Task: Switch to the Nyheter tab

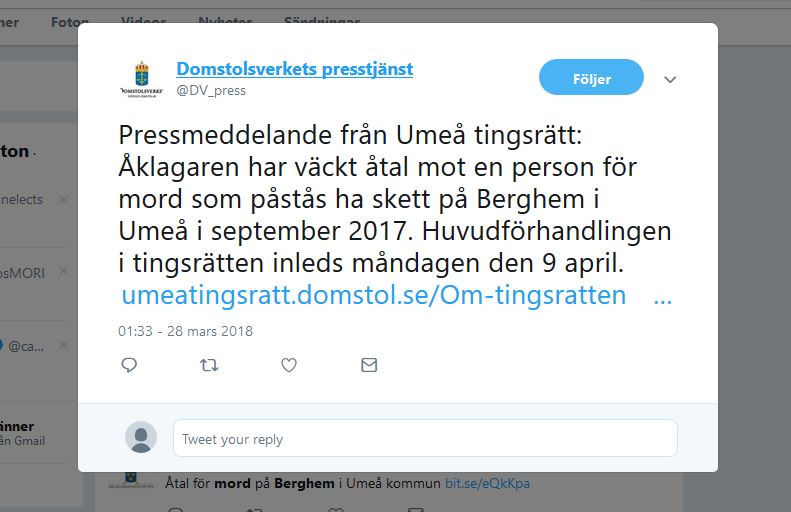Action: click(225, 20)
